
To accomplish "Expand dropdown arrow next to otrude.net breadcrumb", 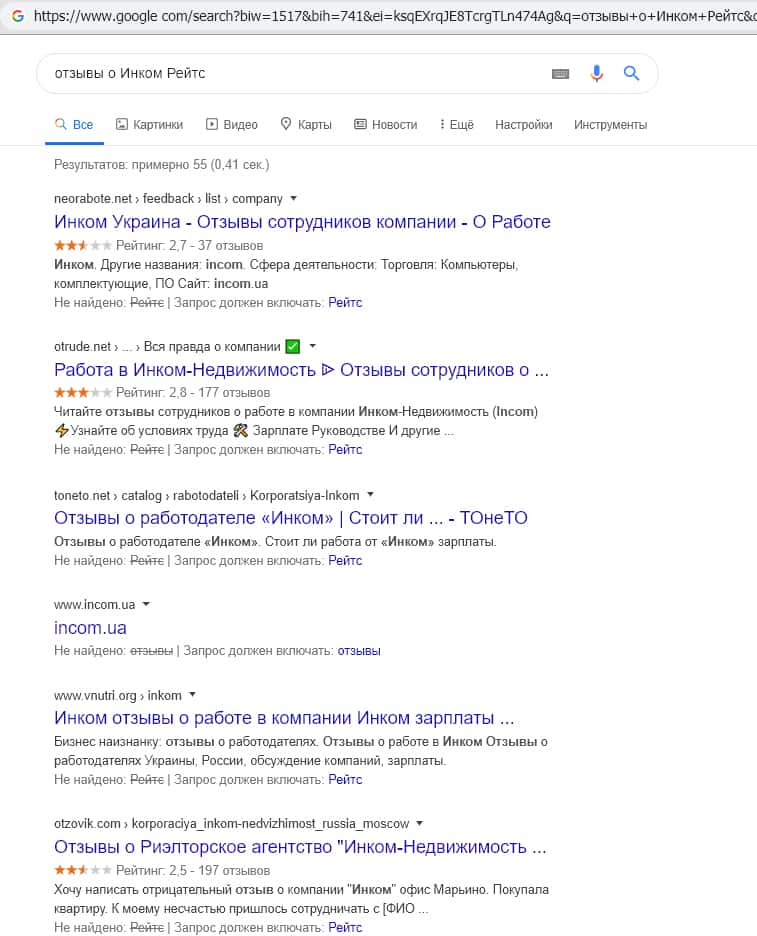I will [x=312, y=346].
